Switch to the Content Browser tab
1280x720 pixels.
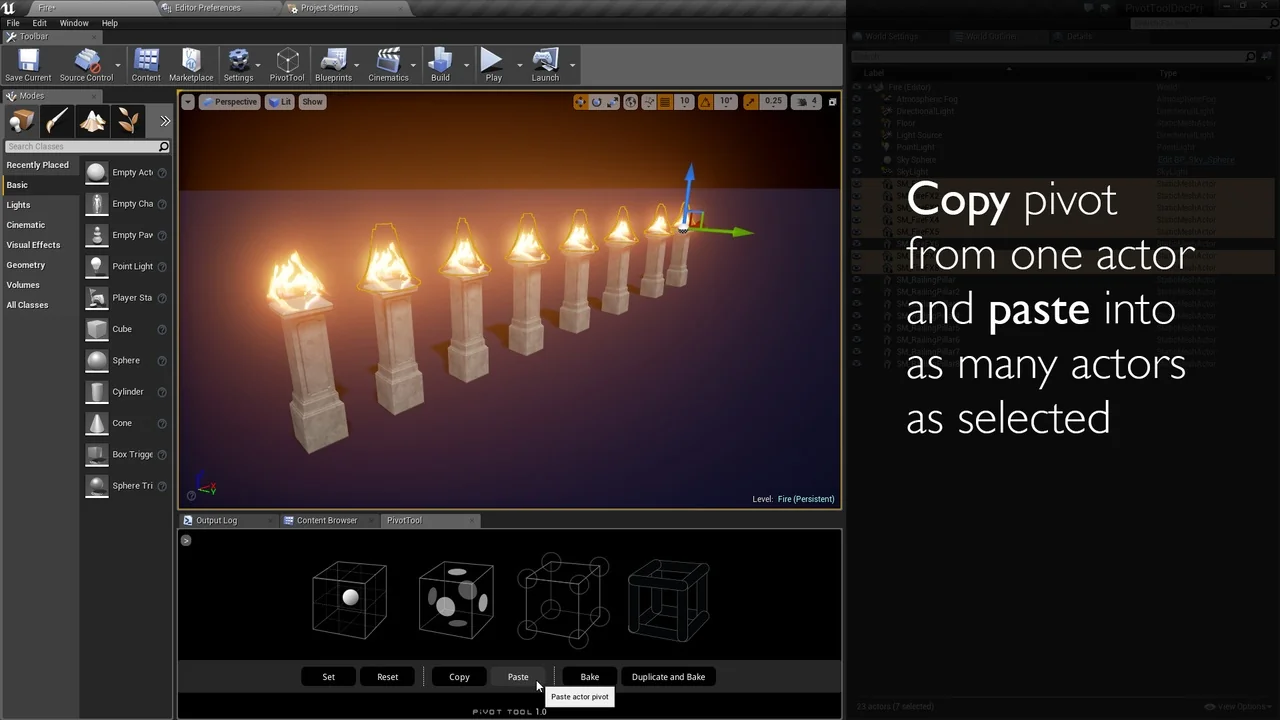[327, 520]
